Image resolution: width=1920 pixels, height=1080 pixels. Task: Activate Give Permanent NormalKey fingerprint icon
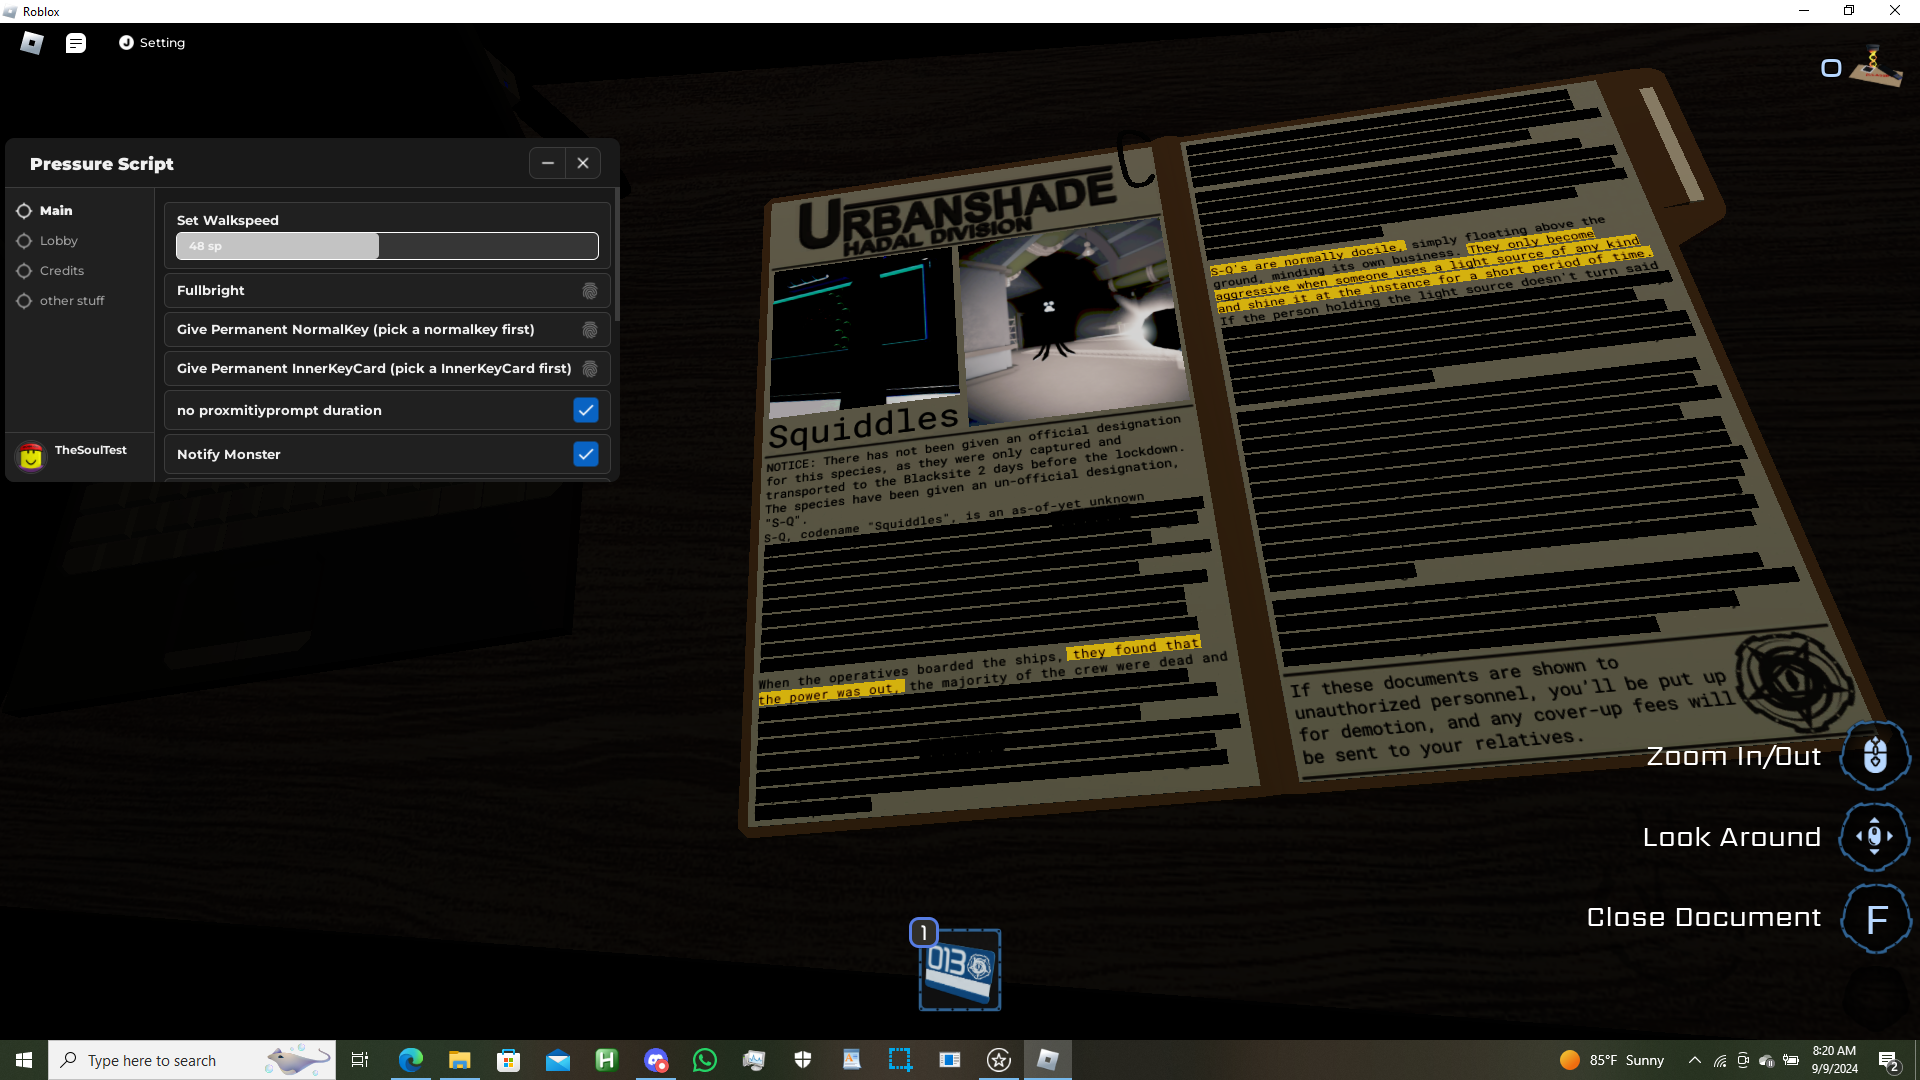click(590, 330)
